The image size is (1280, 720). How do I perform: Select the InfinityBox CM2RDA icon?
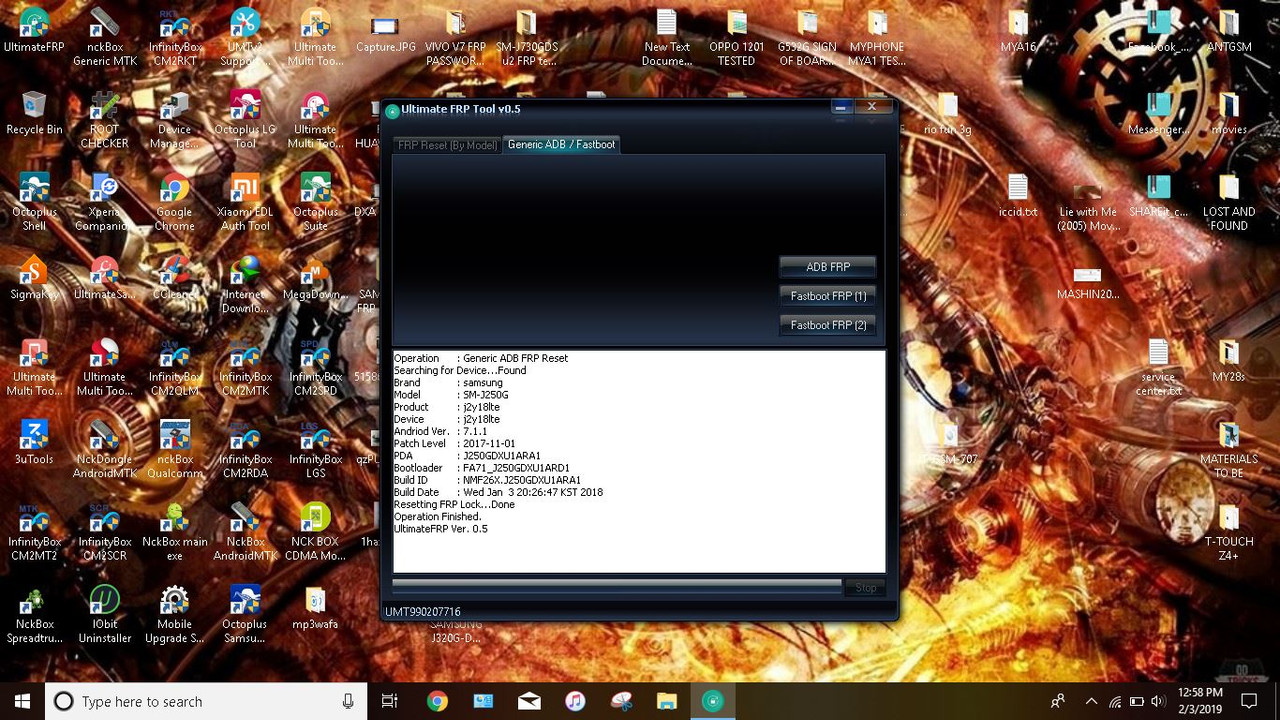(245, 449)
